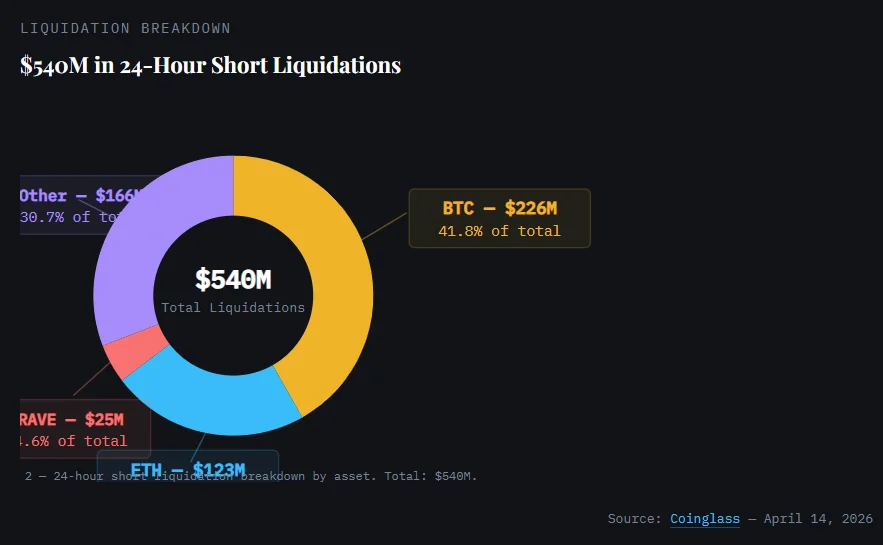Click the "BTC — $226M" label text
Viewport: 883px width, 545px height.
[x=499, y=208]
